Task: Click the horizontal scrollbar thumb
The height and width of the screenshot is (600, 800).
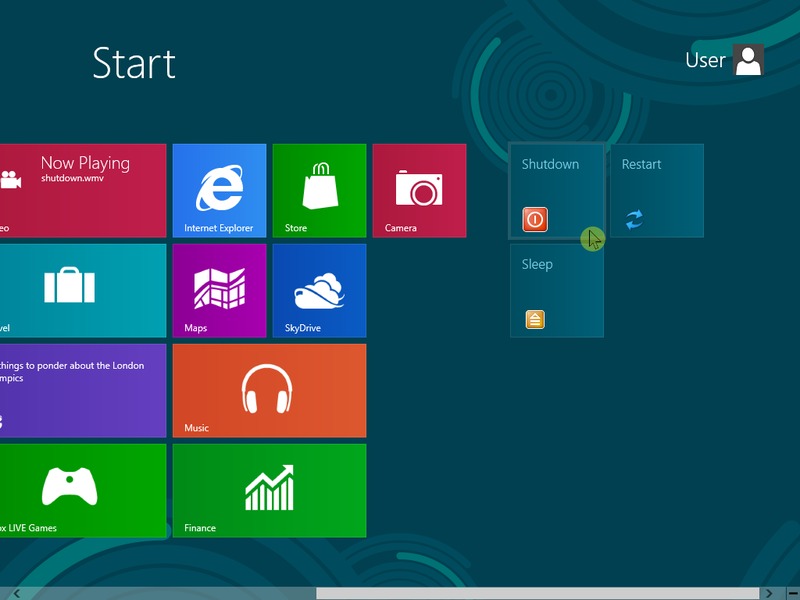Action: coord(536,593)
